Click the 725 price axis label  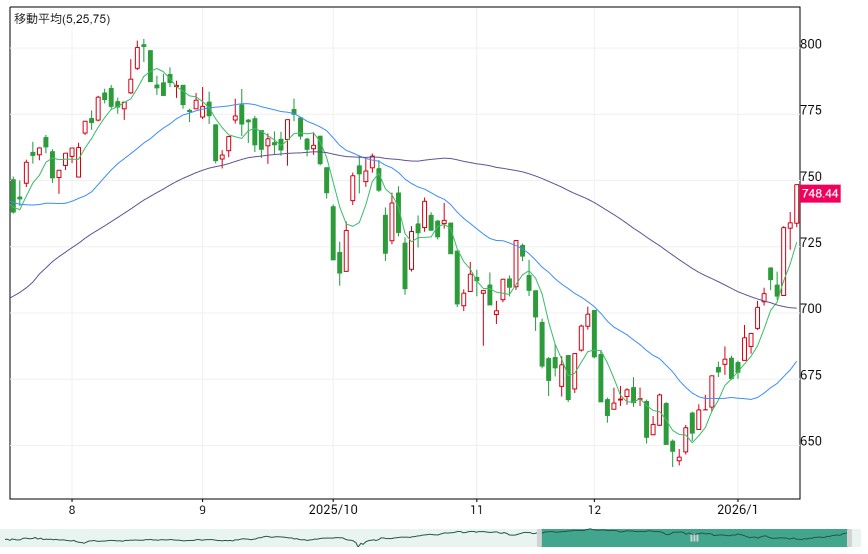coord(811,242)
